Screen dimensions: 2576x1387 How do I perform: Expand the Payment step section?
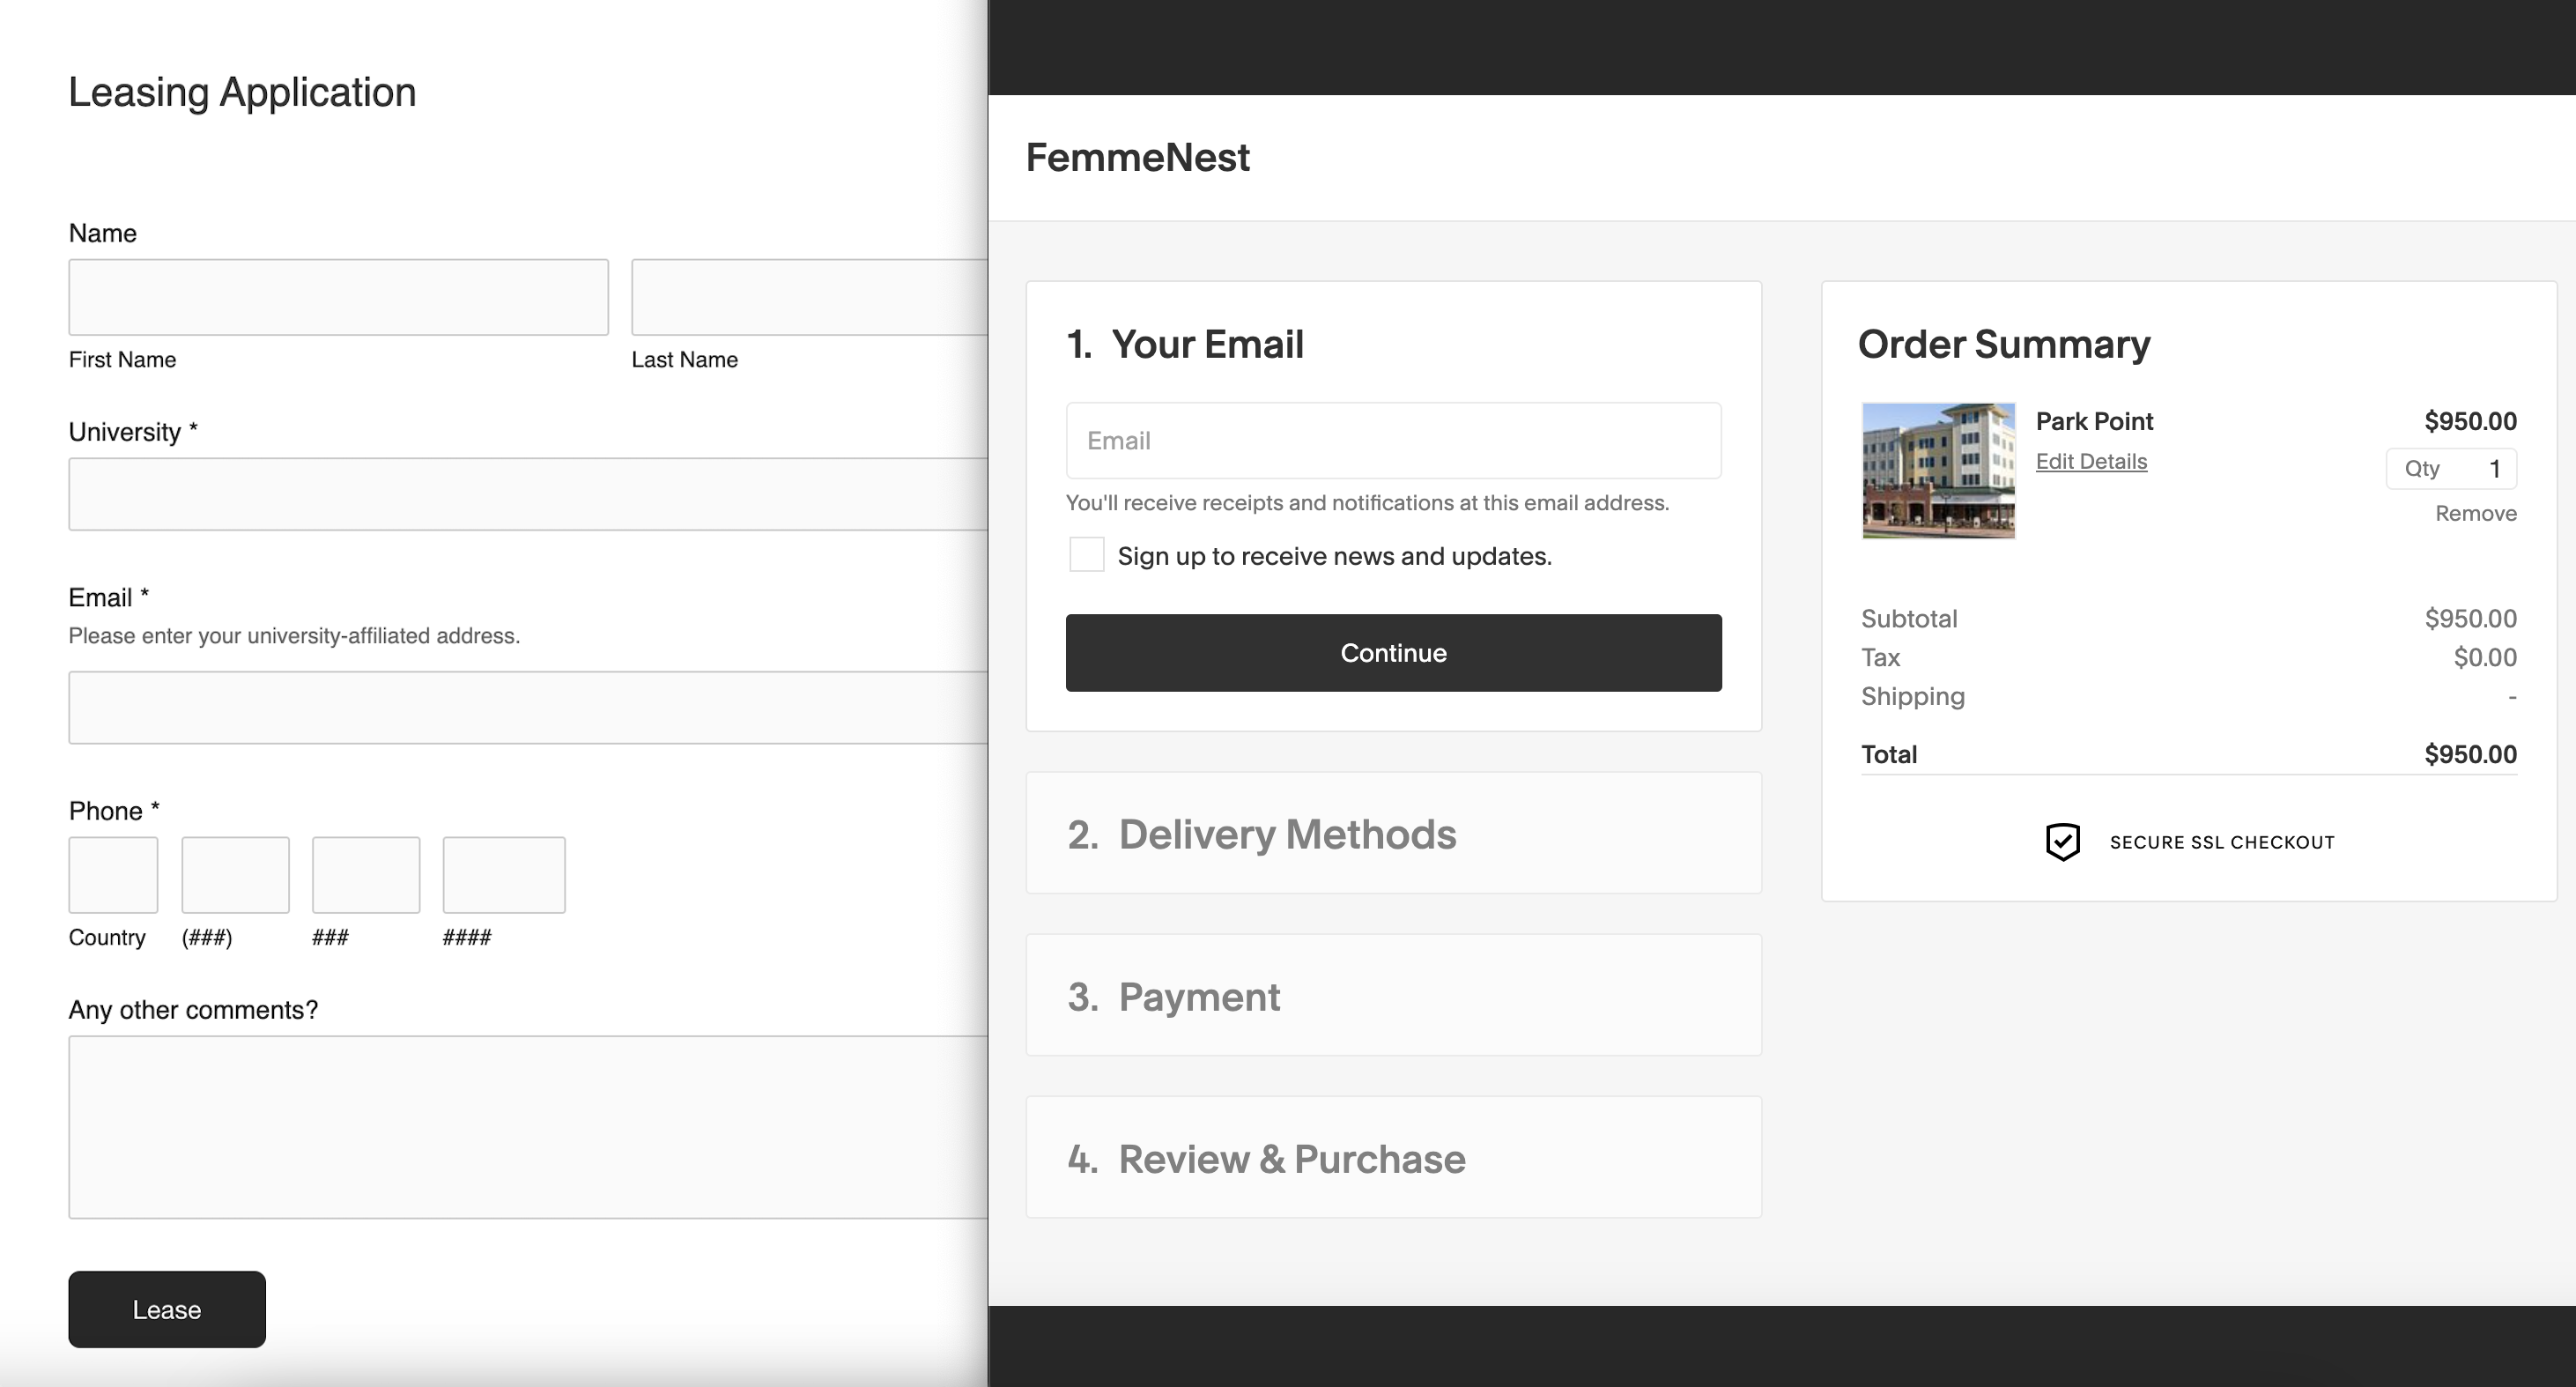click(1393, 996)
